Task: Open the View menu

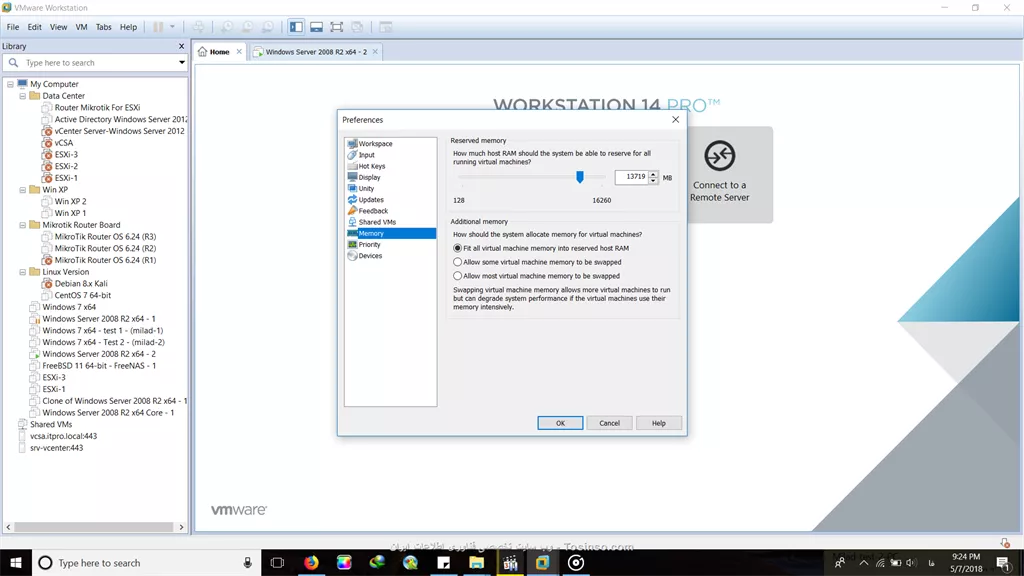Action: [x=58, y=27]
